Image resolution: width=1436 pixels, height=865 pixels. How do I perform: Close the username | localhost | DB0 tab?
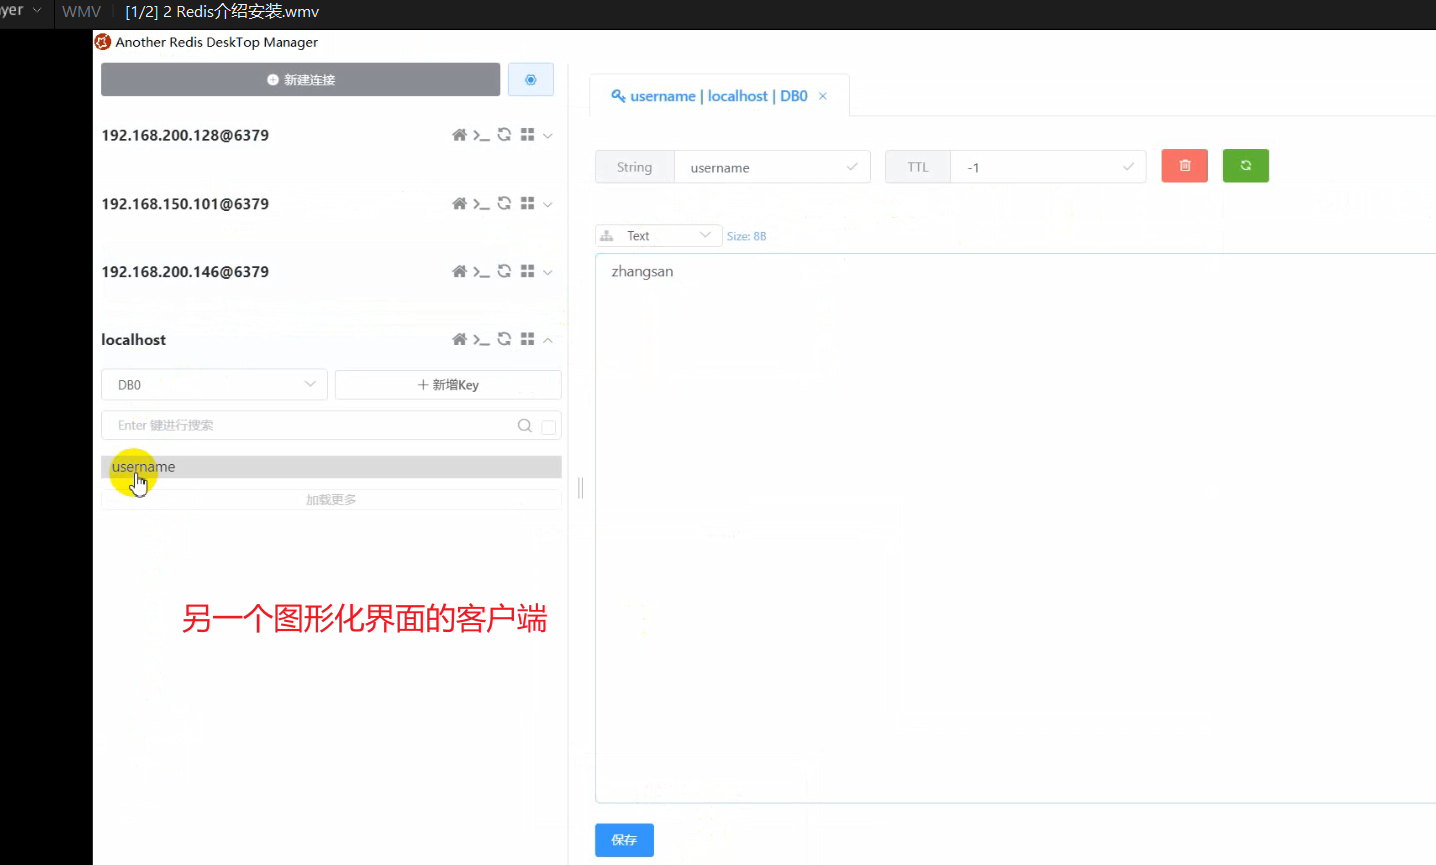point(823,96)
